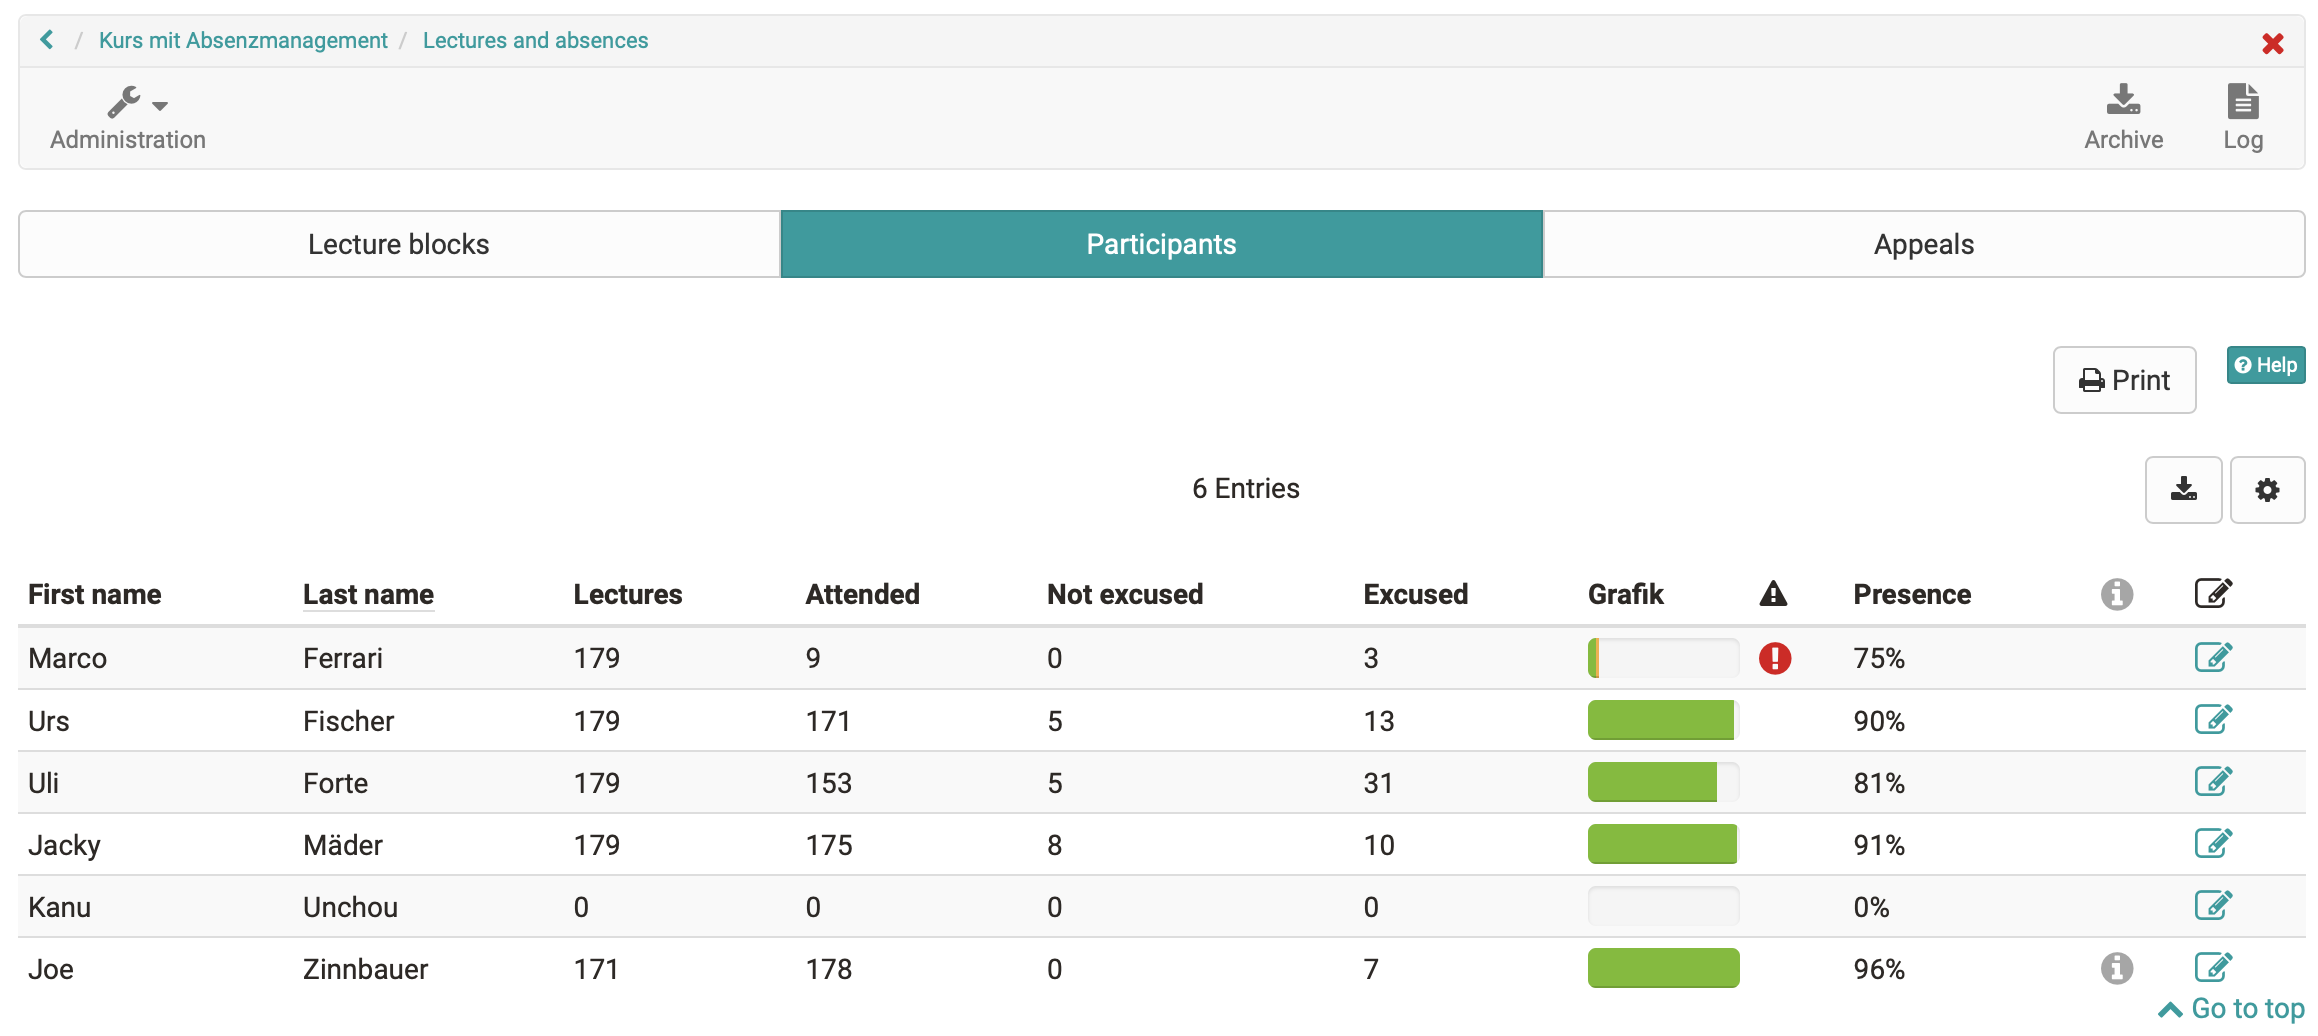Click the Help button

2265,365
